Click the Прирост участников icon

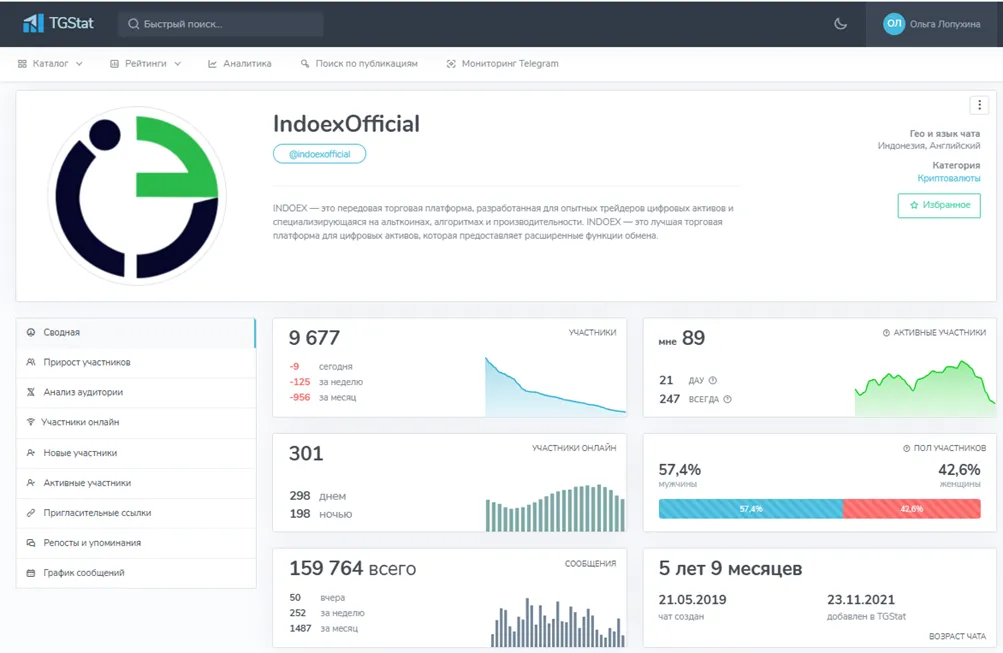[x=31, y=363]
